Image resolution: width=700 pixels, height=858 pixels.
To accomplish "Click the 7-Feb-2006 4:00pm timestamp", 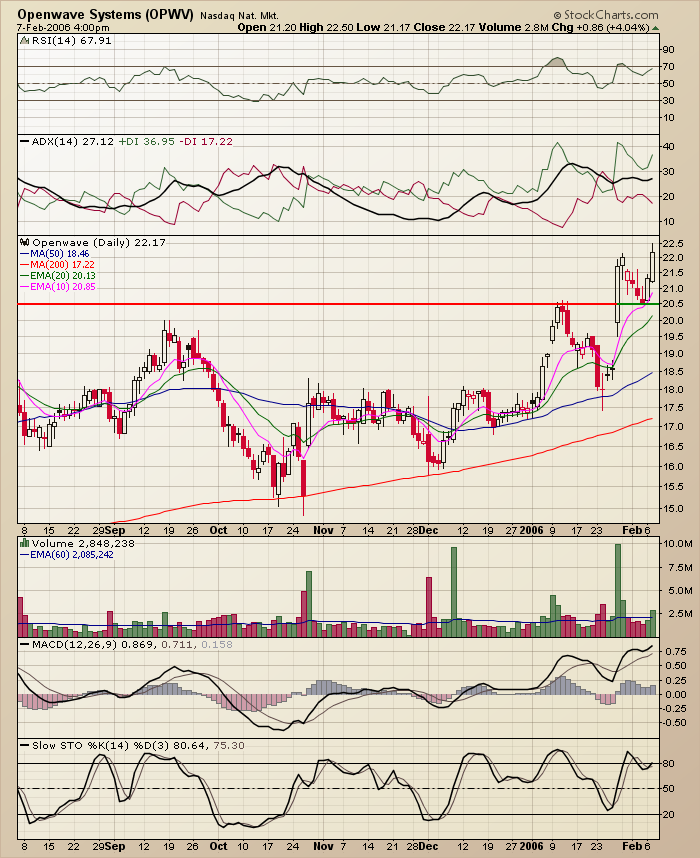I will click(63, 27).
